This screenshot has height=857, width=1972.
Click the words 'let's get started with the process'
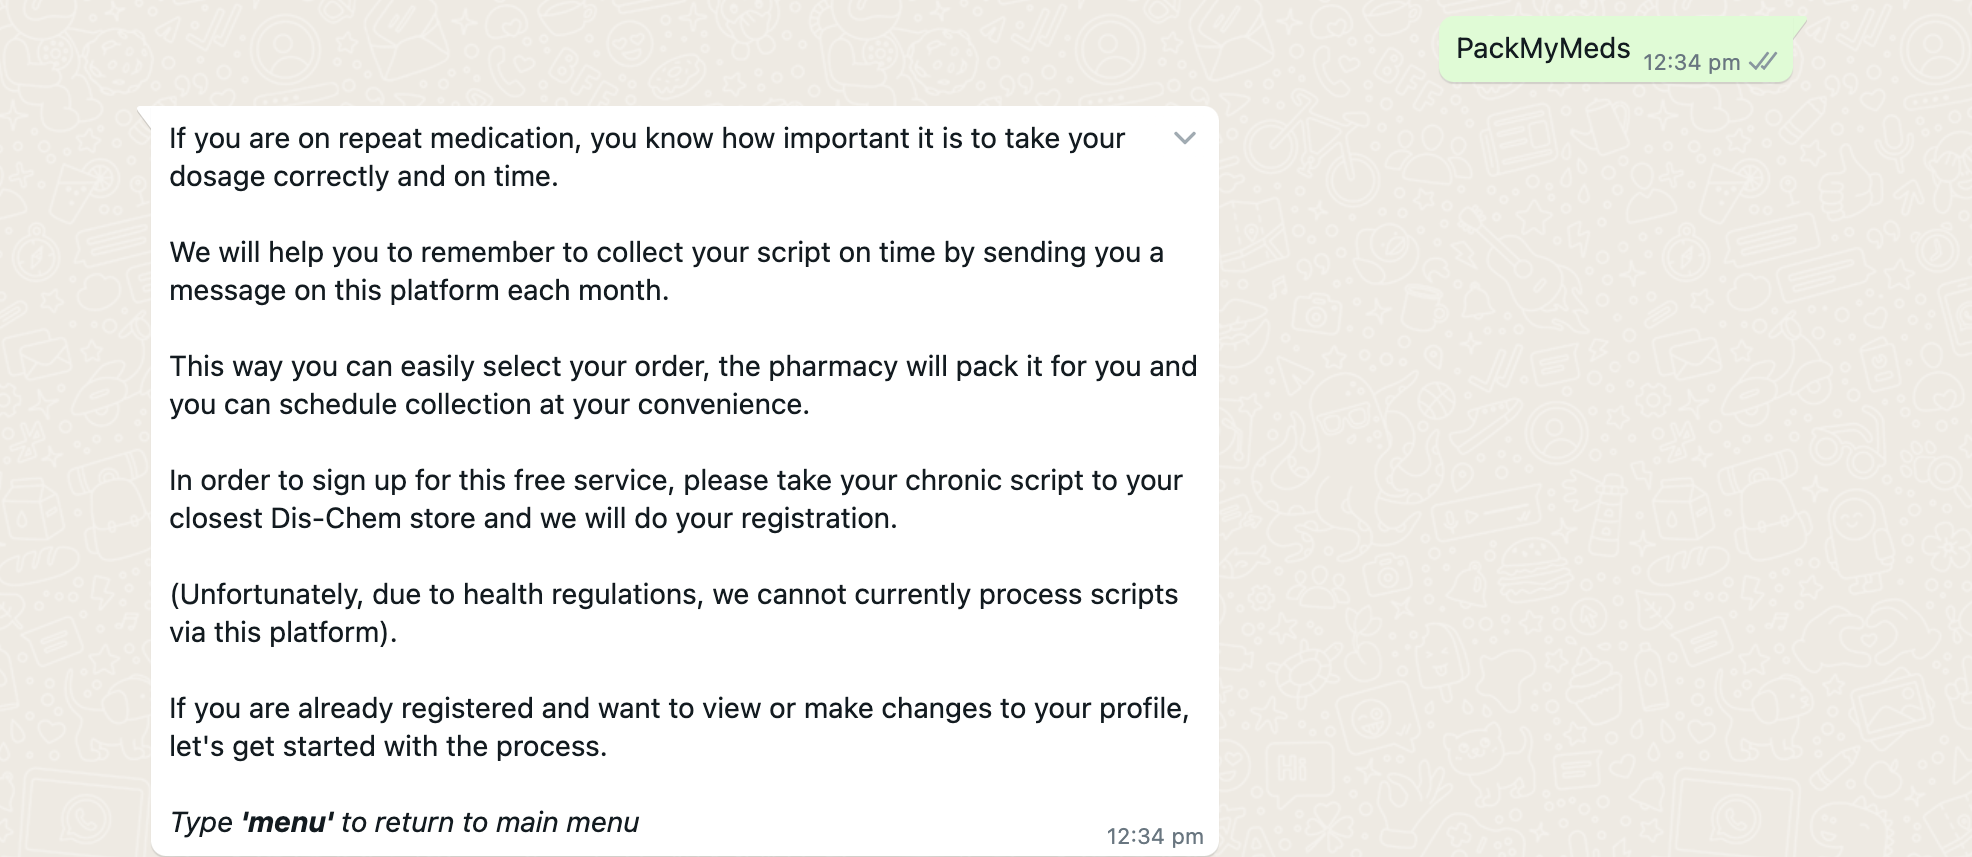(x=387, y=746)
